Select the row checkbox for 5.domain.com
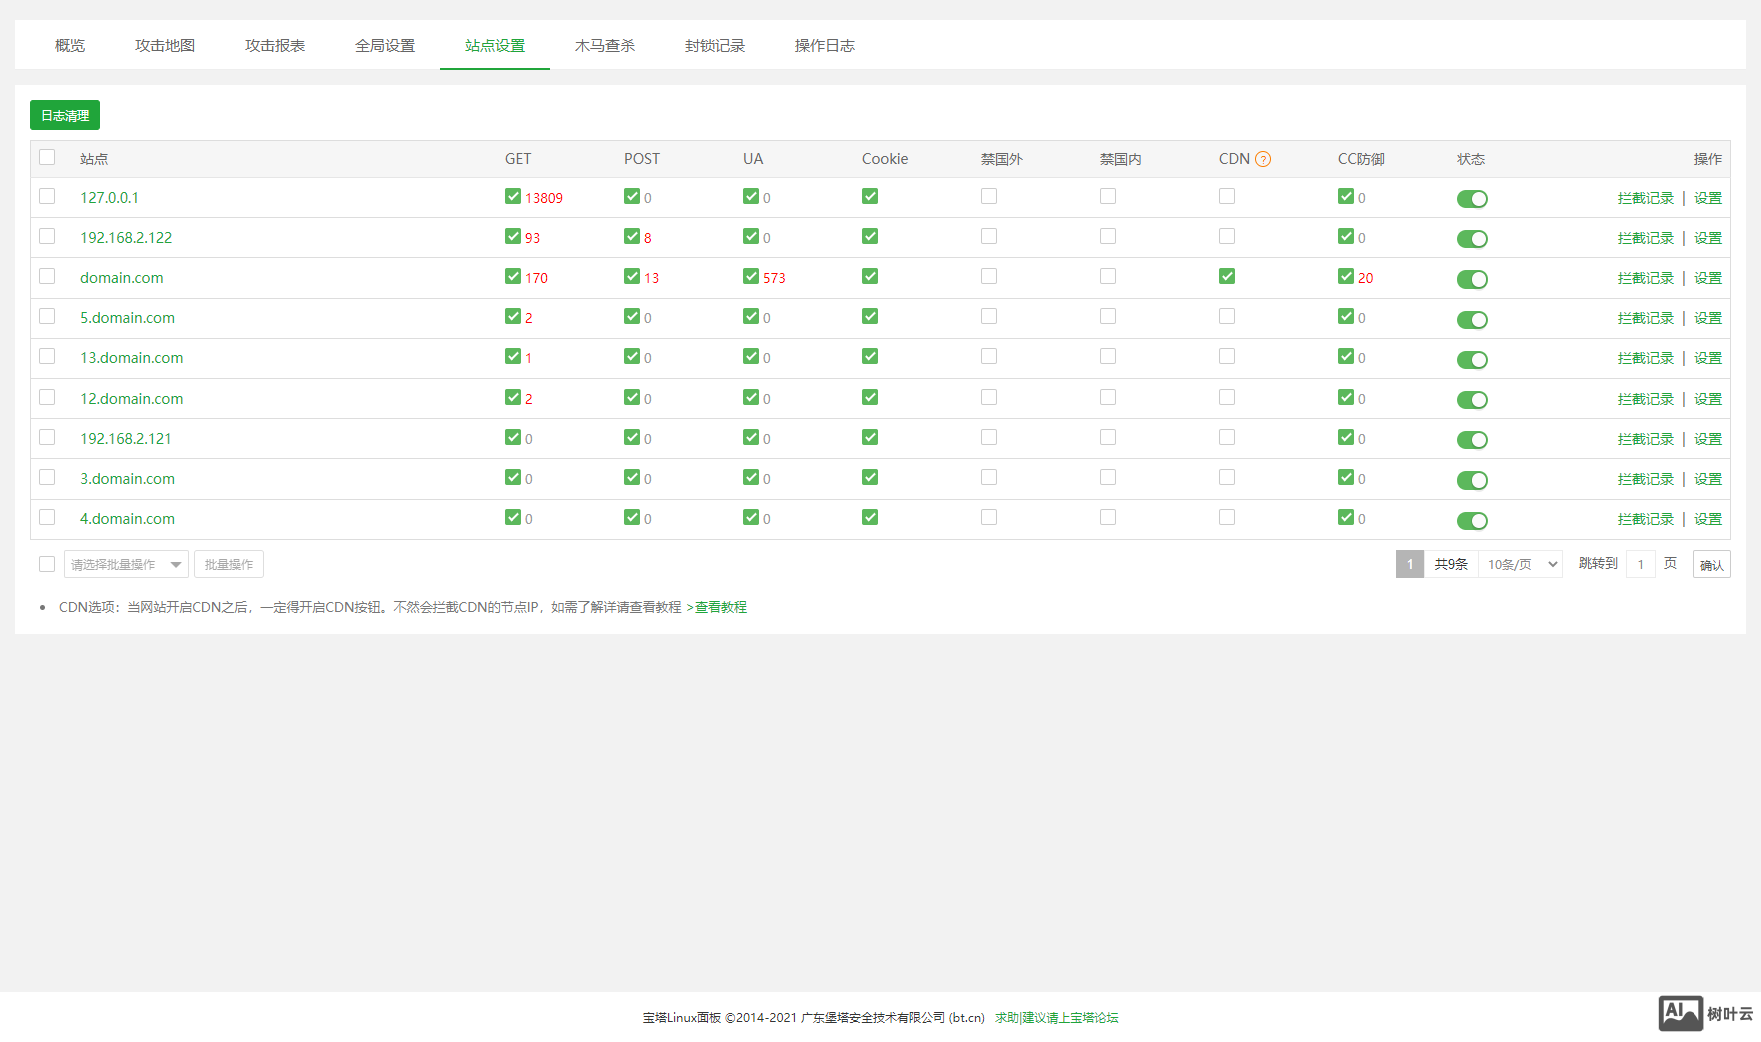 pyautogui.click(x=47, y=317)
